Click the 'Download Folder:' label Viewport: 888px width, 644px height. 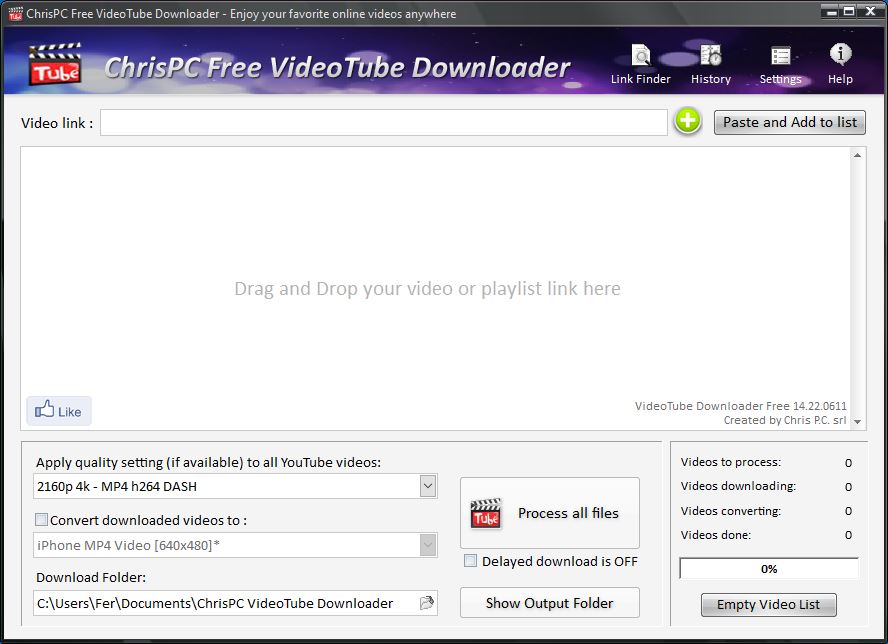(x=91, y=577)
